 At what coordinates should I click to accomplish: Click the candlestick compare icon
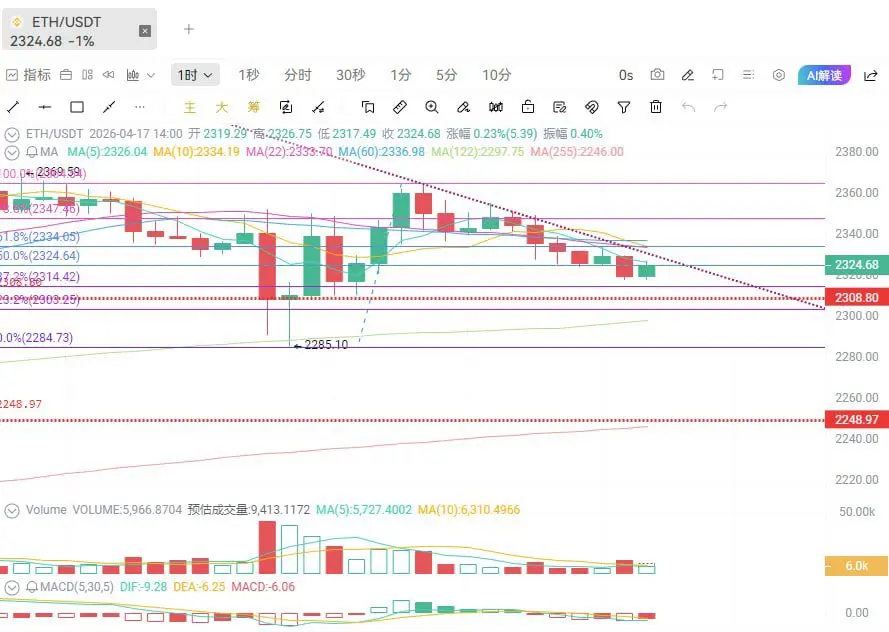(496, 107)
